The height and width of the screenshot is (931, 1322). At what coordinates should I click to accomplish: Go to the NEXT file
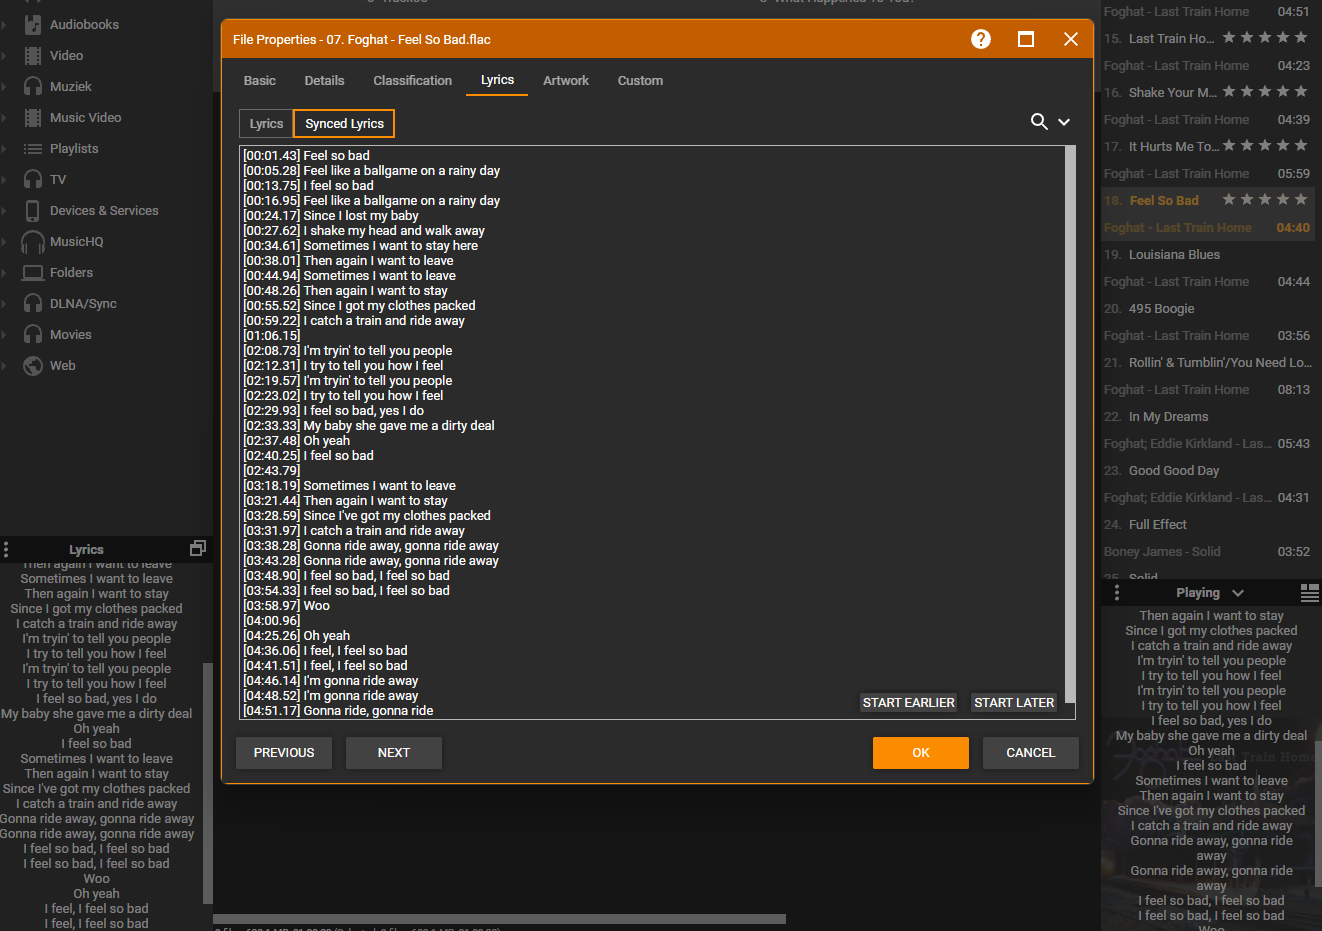394,752
